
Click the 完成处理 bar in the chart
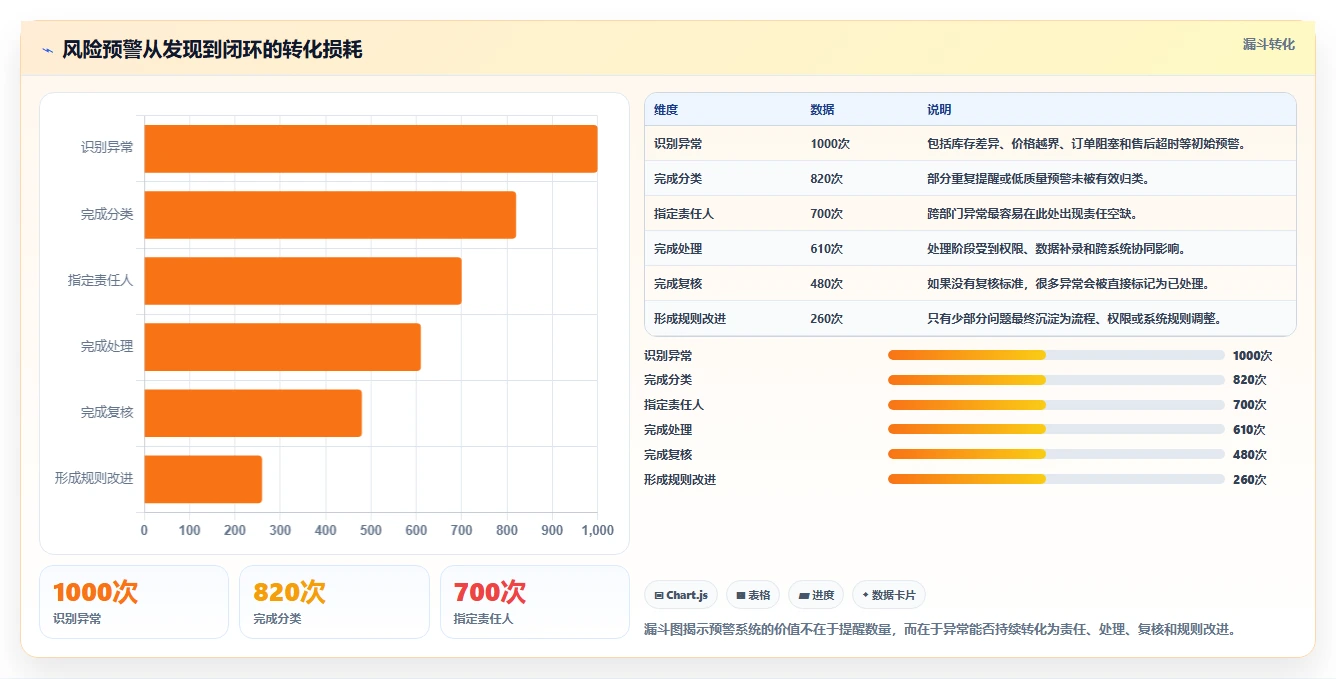point(283,347)
